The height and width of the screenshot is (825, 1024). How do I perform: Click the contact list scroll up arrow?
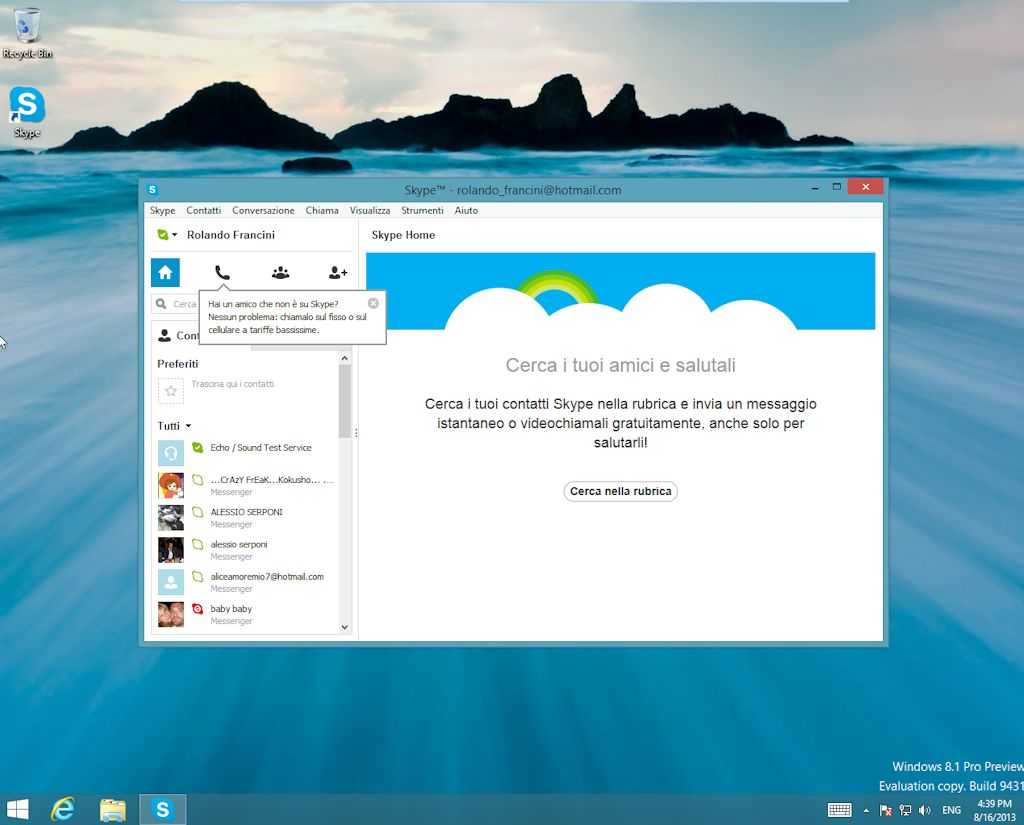click(x=345, y=359)
